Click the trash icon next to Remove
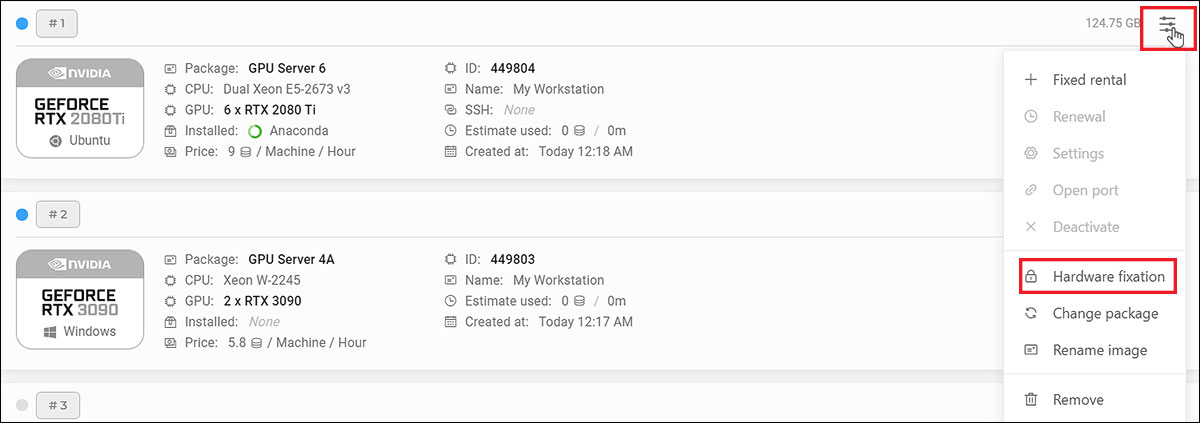Image resolution: width=1200 pixels, height=423 pixels. [x=1031, y=400]
